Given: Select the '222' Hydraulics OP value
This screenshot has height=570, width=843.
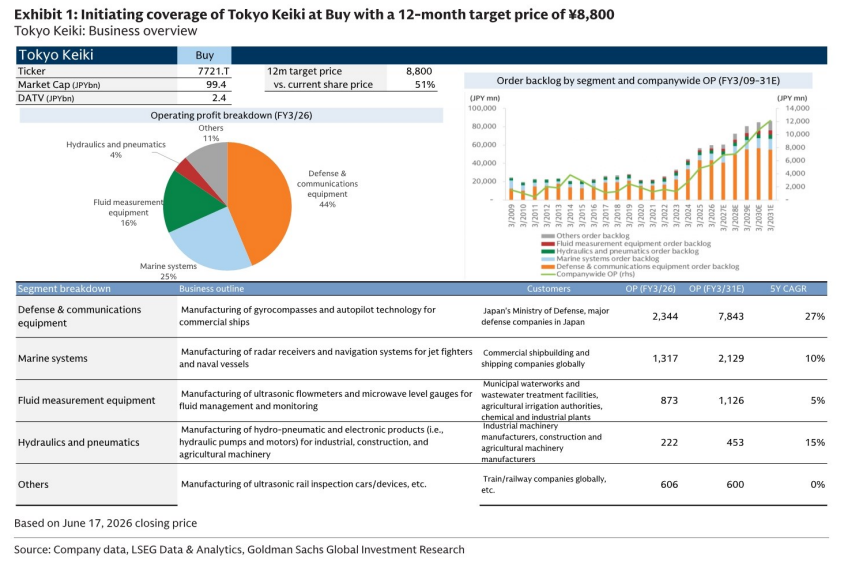Looking at the screenshot, I should point(669,443).
